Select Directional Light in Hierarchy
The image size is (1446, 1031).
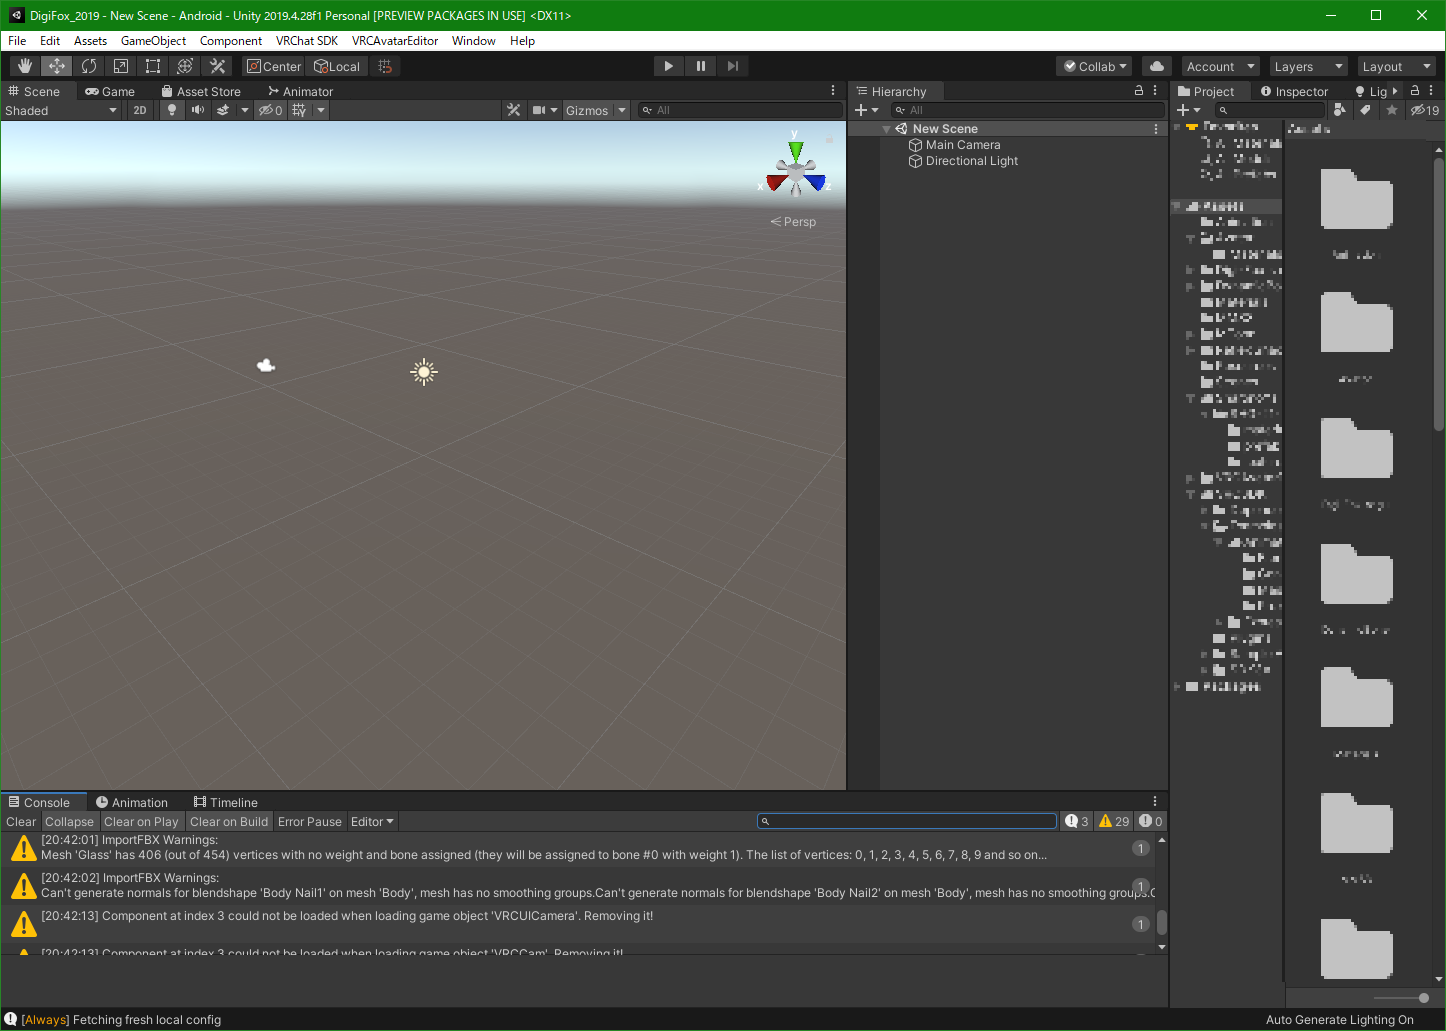(972, 161)
